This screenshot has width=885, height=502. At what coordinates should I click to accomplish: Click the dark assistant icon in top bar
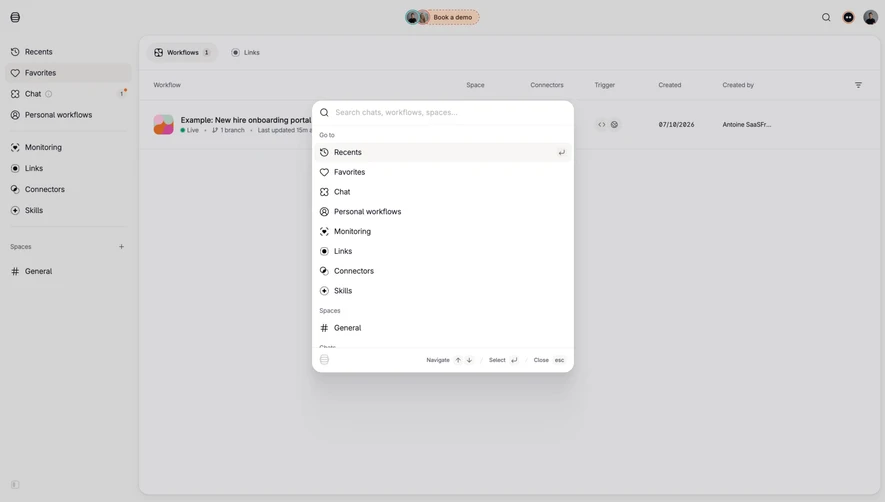coord(848,18)
